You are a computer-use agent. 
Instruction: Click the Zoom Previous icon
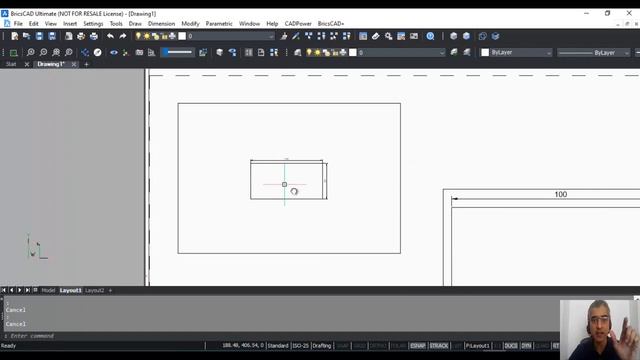coord(69,53)
